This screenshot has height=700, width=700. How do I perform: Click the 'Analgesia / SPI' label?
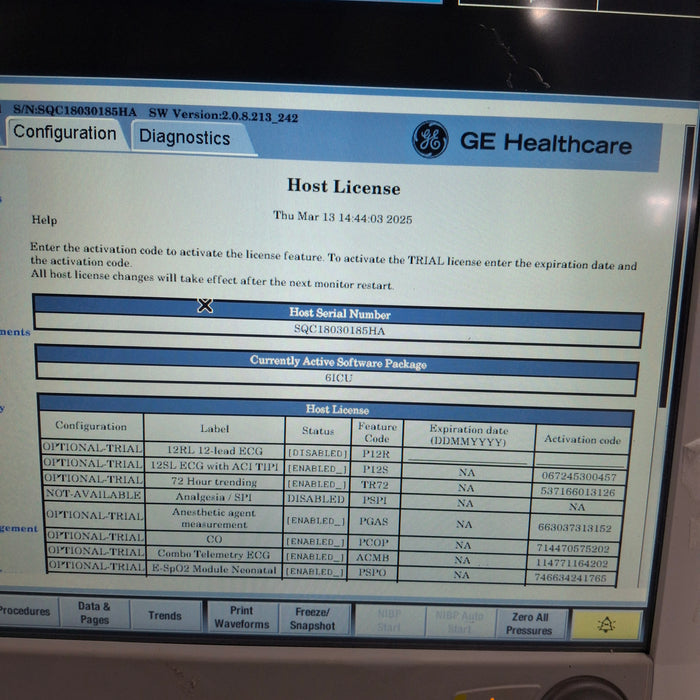point(214,497)
